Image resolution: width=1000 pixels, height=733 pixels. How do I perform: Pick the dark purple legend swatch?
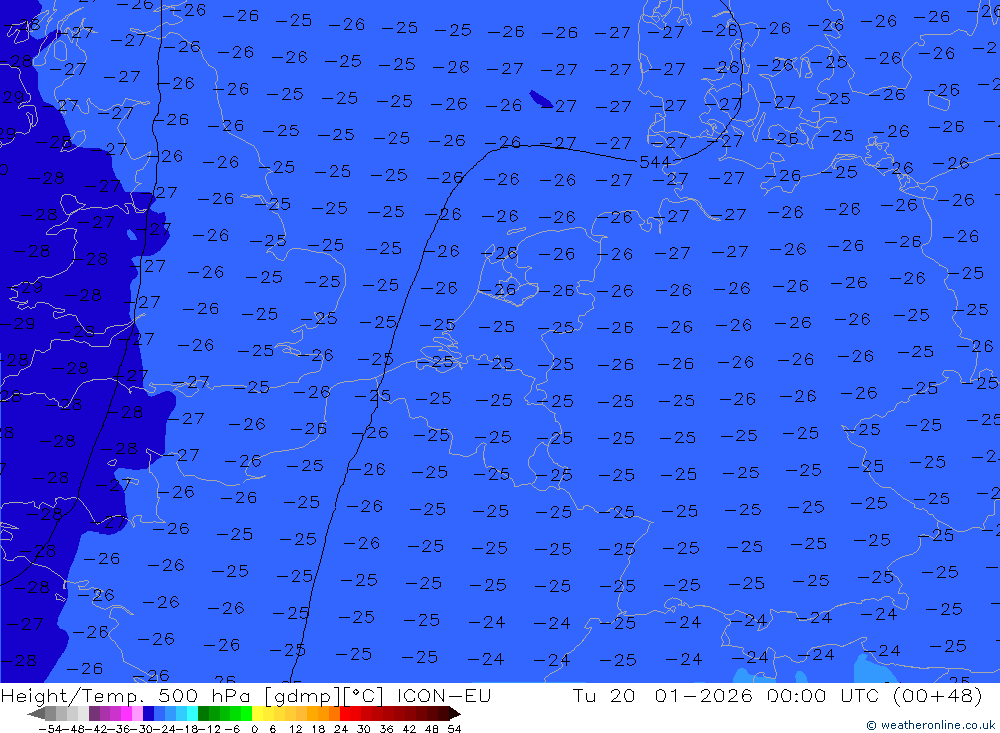click(94, 714)
